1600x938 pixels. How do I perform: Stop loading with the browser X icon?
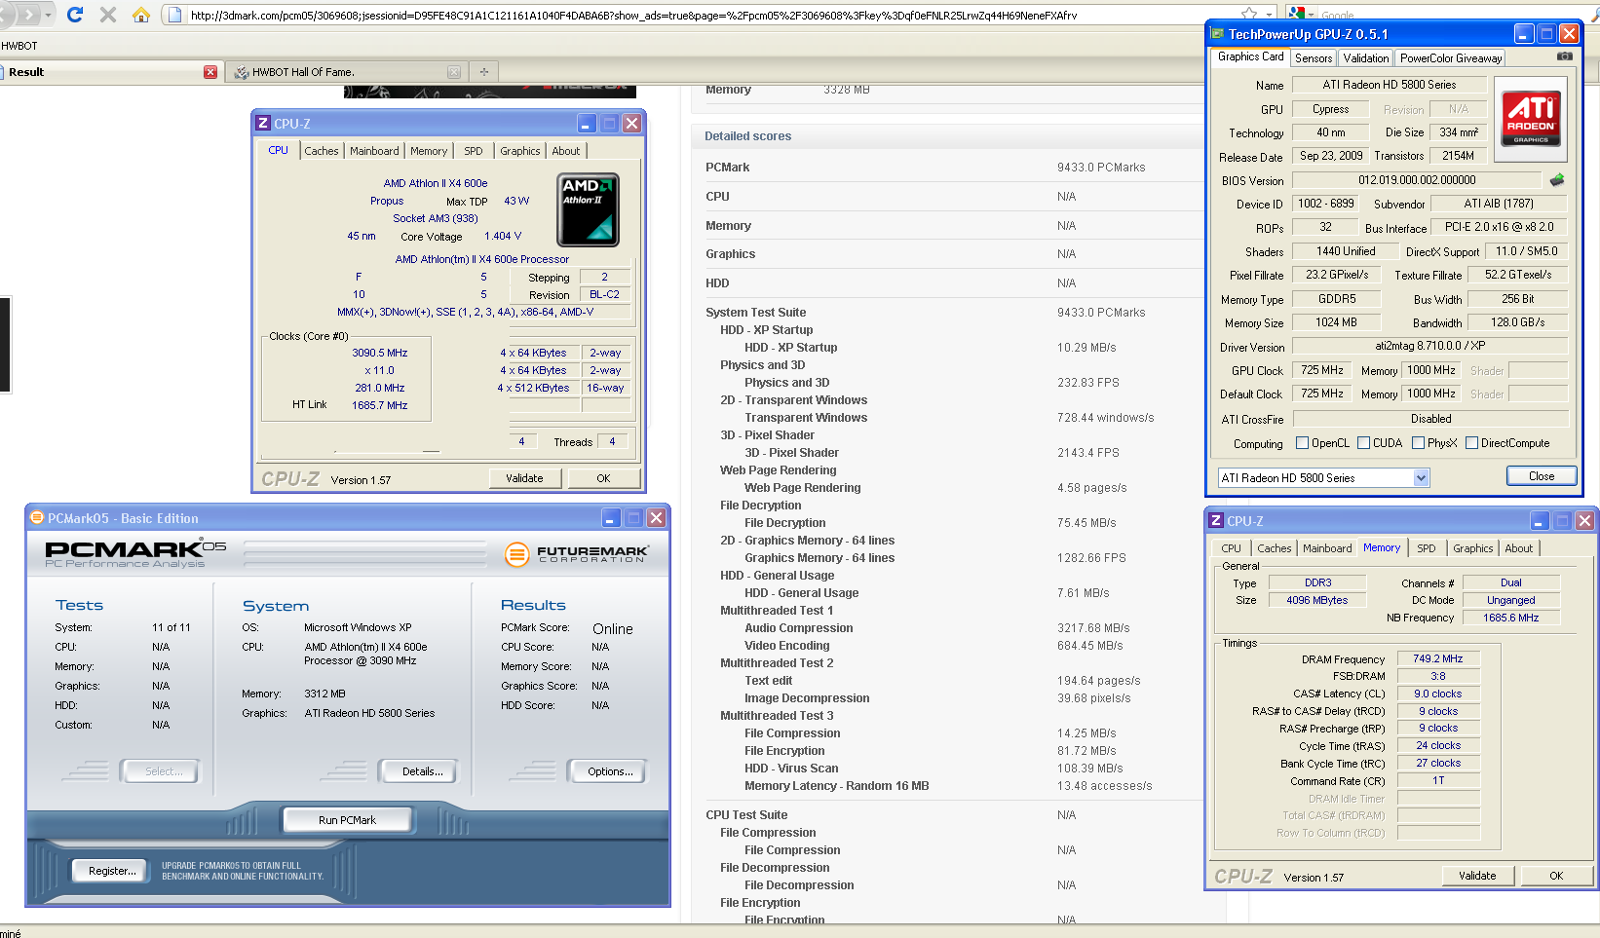click(x=108, y=14)
